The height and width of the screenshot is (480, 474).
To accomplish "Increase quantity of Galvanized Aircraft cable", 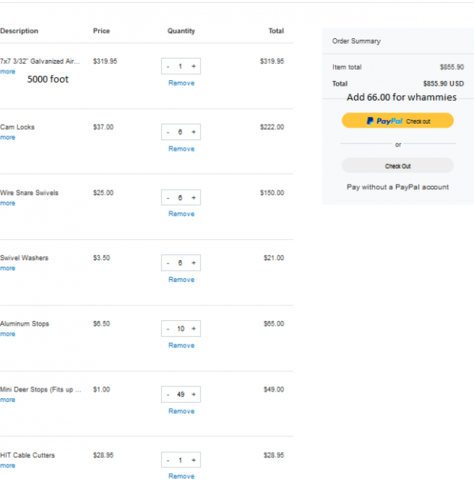I will [x=194, y=66].
